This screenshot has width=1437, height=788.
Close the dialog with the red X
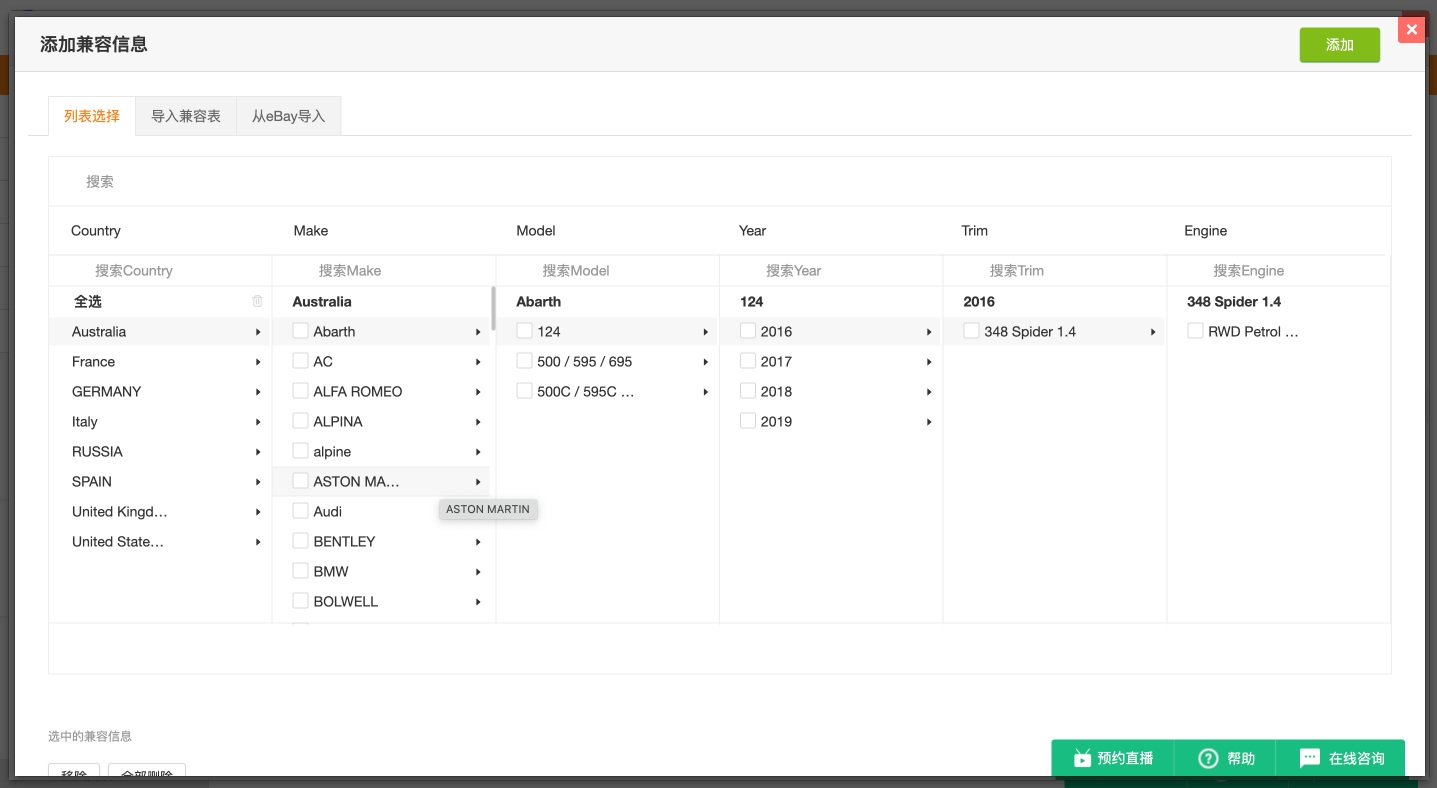coord(1411,30)
